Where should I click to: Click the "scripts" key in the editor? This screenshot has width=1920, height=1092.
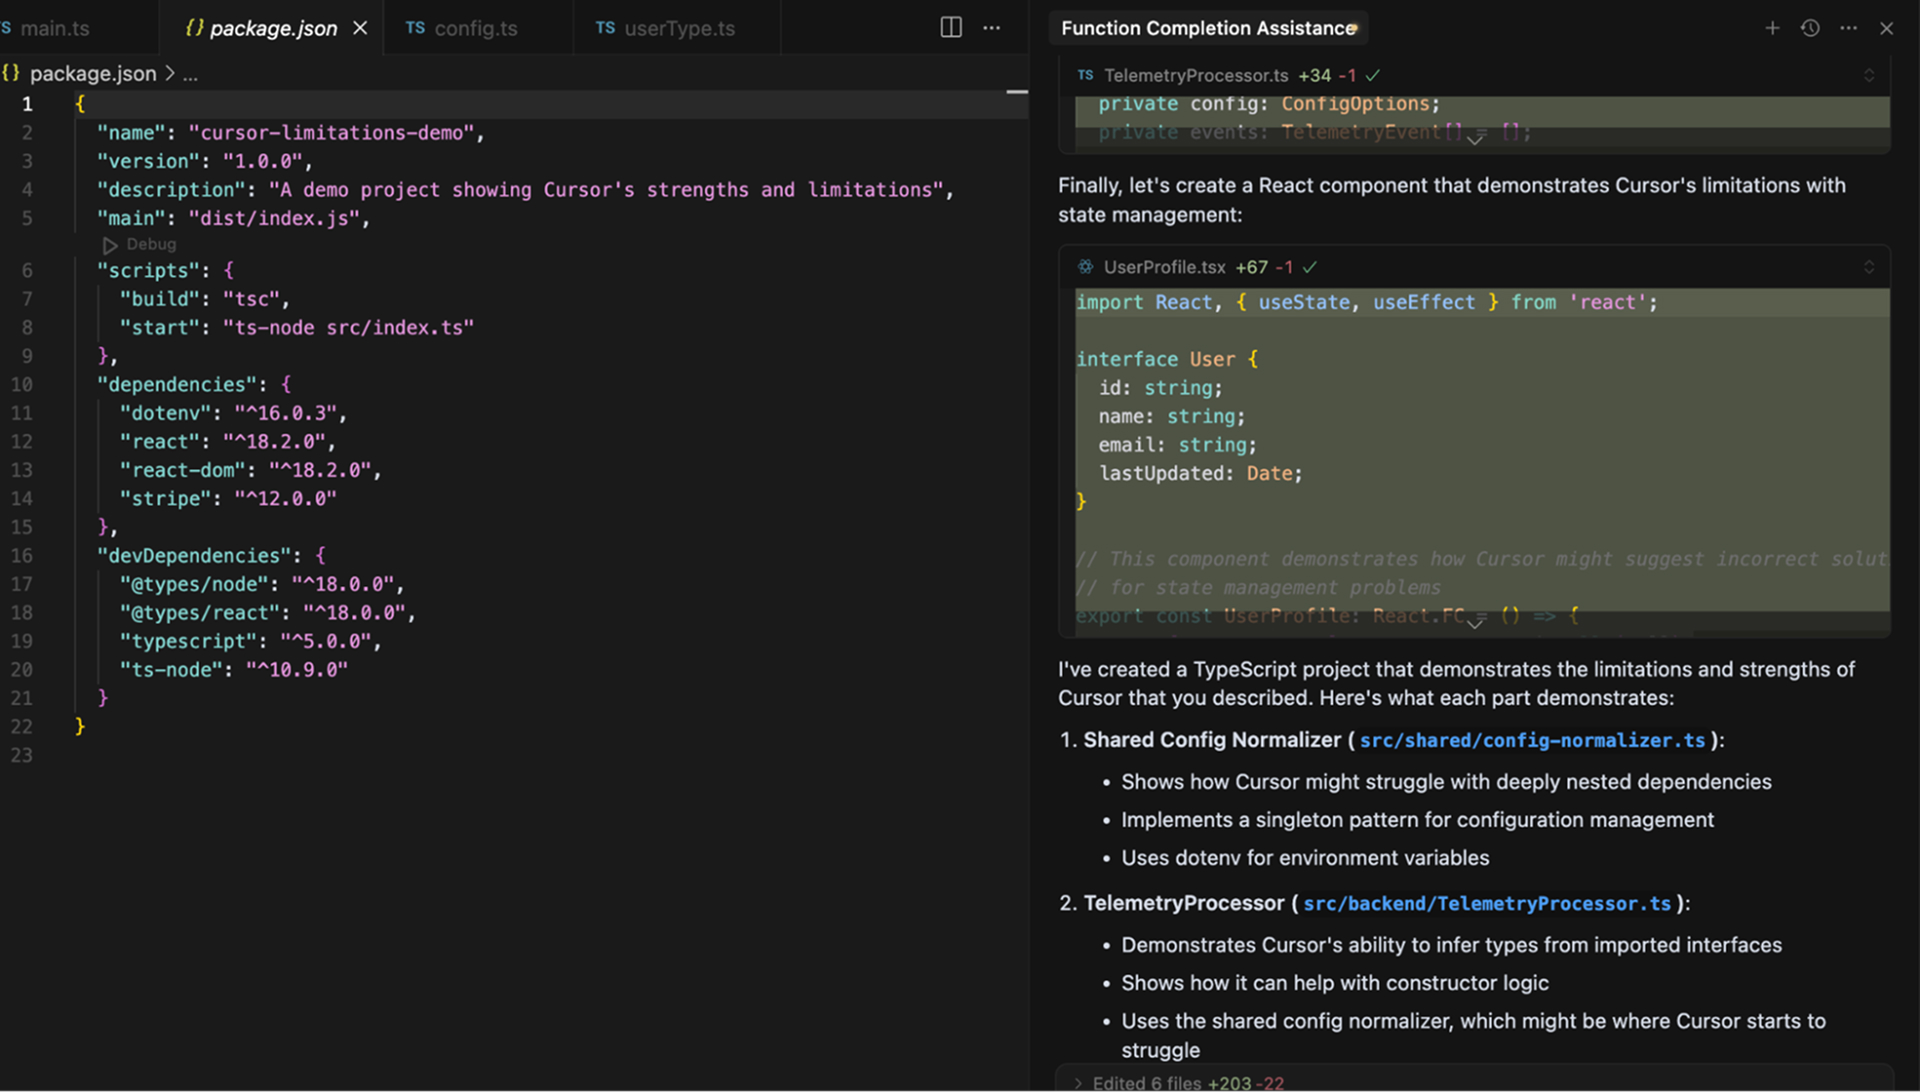point(148,270)
